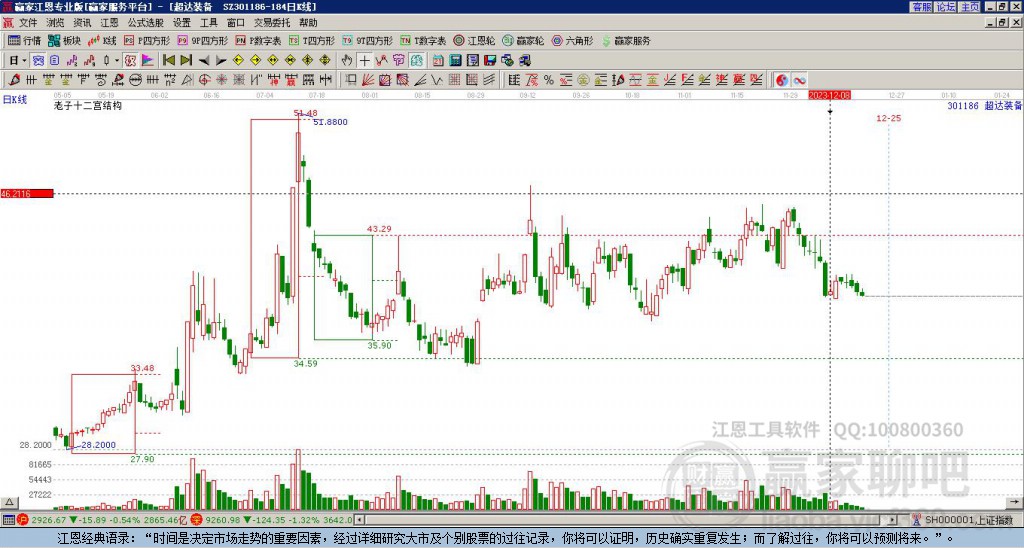Open the 公式选股 menu
The image size is (1024, 548).
tap(146, 23)
